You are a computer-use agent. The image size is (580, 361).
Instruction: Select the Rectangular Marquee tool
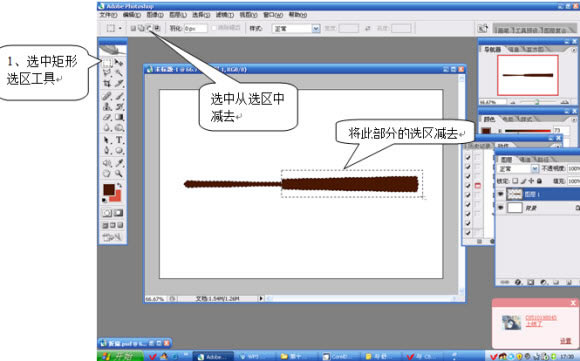pos(107,63)
